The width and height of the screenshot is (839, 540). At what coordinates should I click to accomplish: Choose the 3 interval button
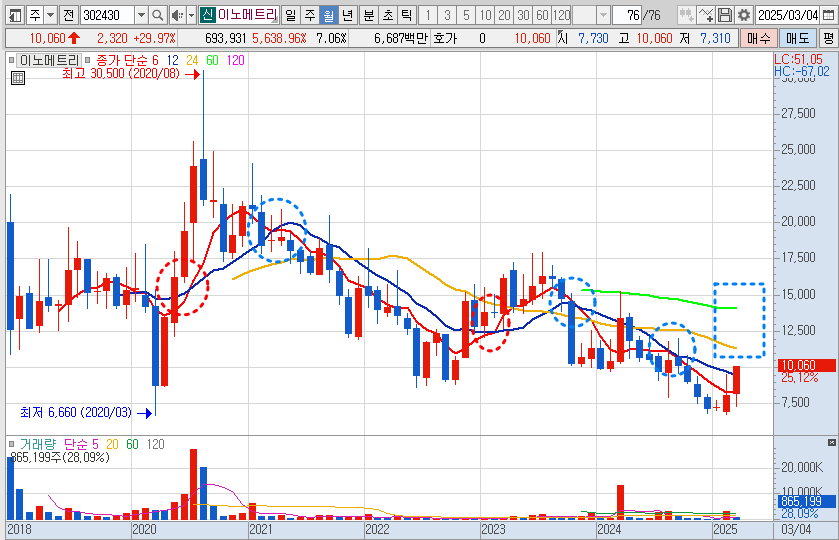(447, 15)
